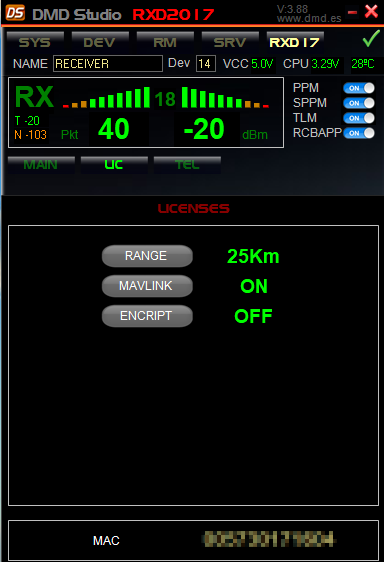Click the T -20 reading
The height and width of the screenshot is (562, 384).
click(x=27, y=121)
